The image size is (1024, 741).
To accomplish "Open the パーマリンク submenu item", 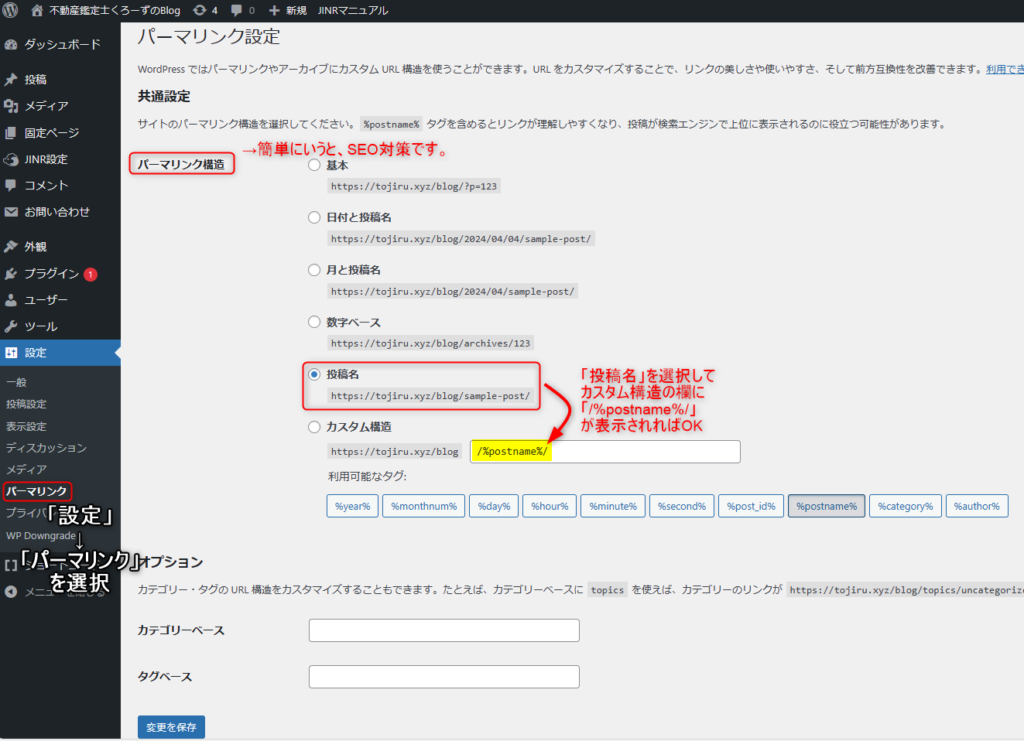I will 37,491.
